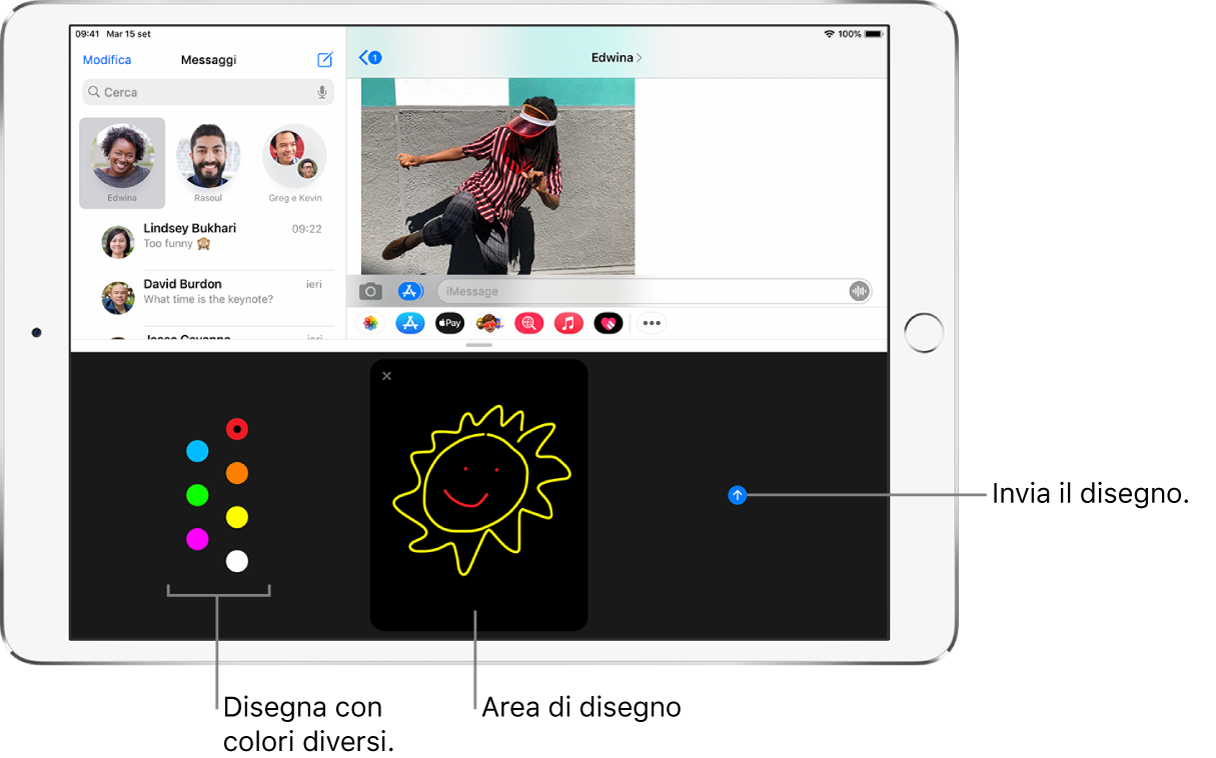Select Edwina's pinned conversation avatar
This screenshot has height=758, width=1216.
click(x=122, y=157)
